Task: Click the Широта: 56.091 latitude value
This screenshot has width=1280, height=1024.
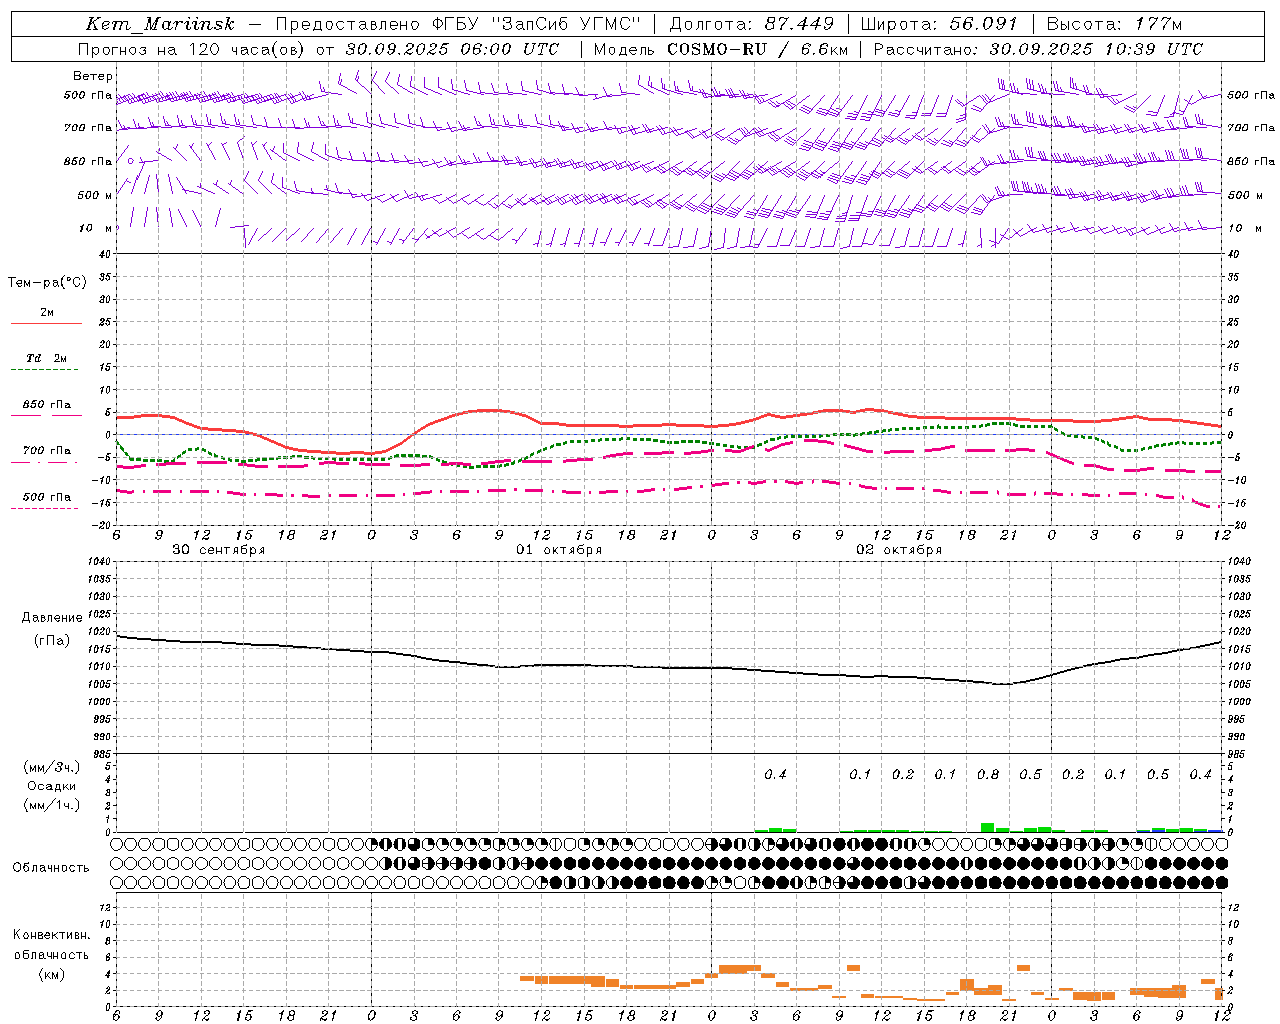Action: pos(939,24)
